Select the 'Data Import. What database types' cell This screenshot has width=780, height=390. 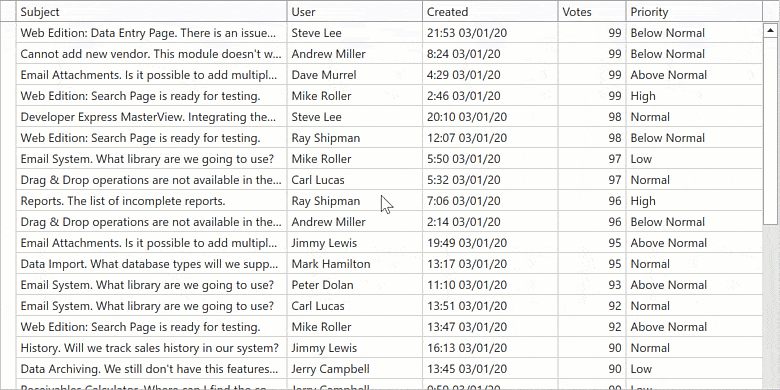[x=151, y=264]
